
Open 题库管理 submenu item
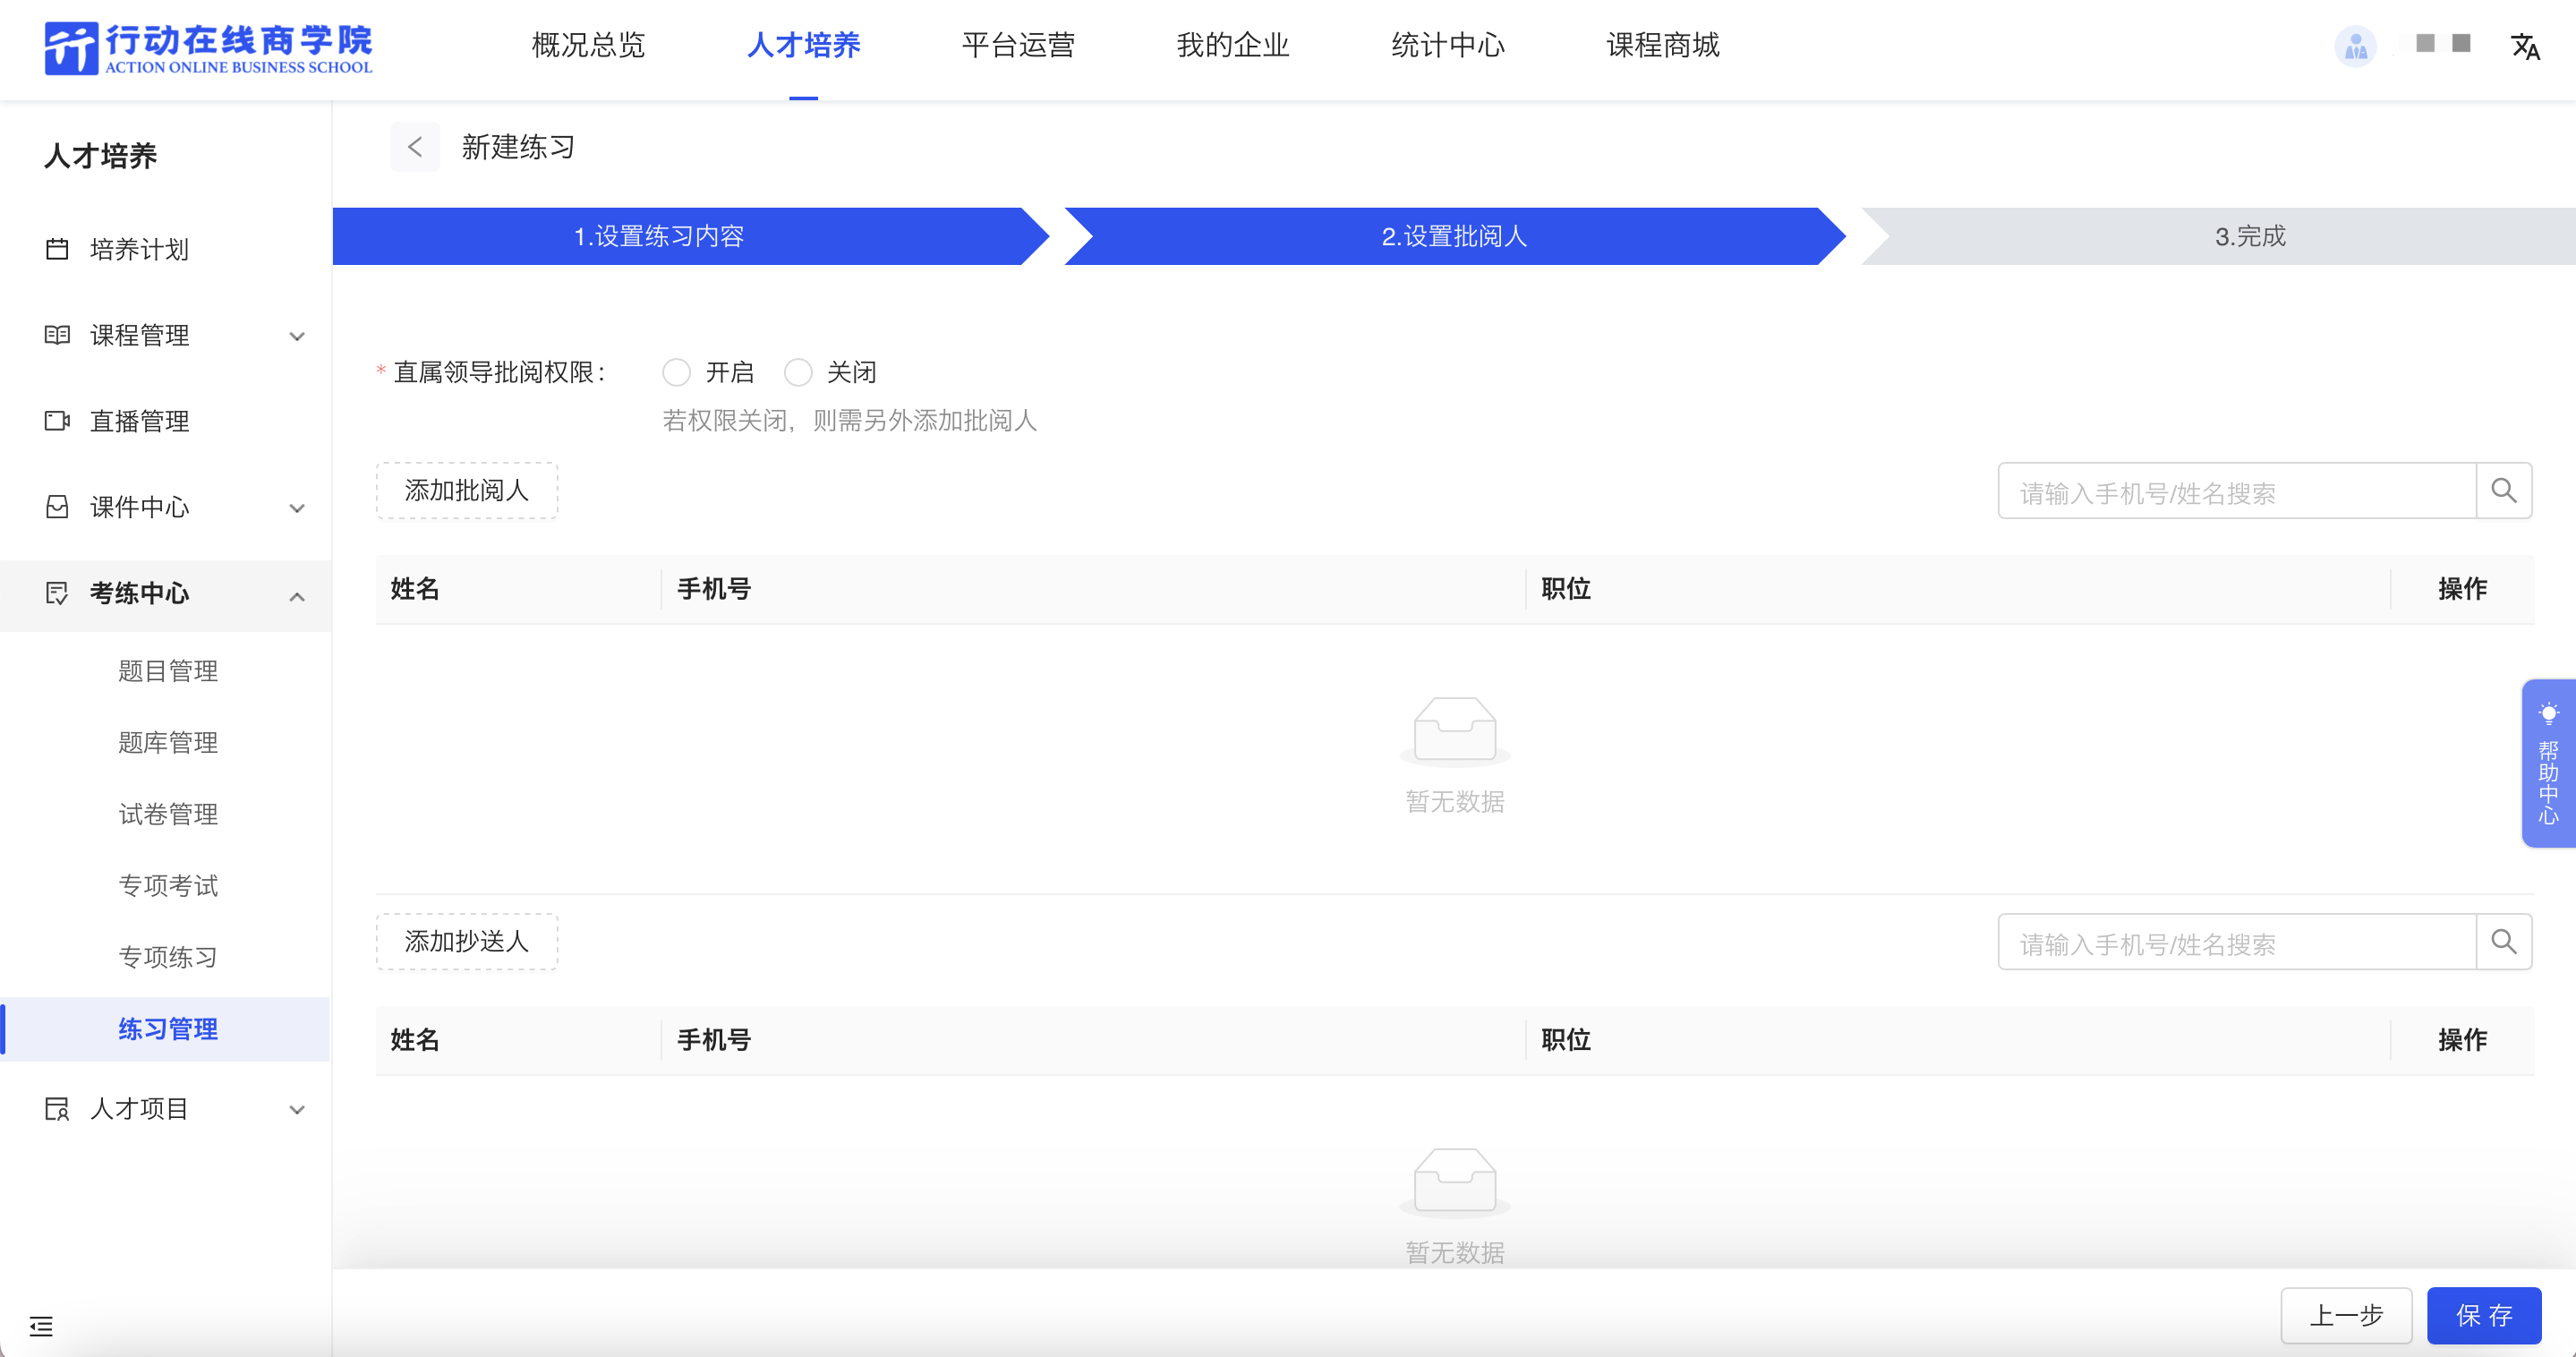coord(168,742)
